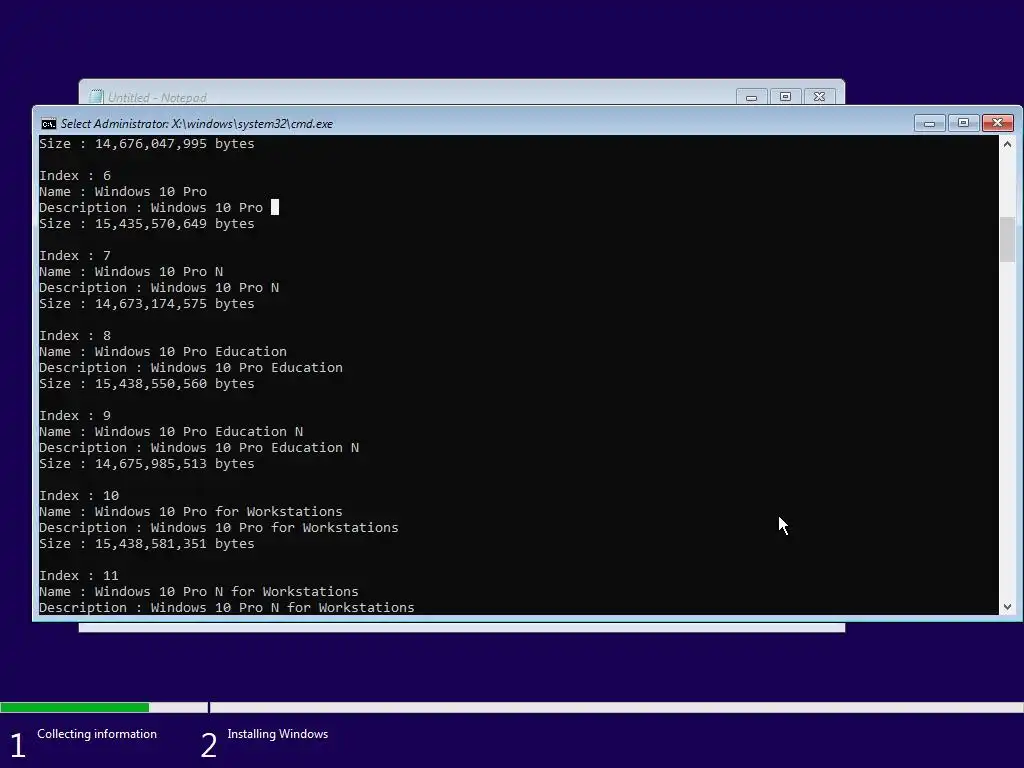Image resolution: width=1024 pixels, height=768 pixels.
Task: Click the 'Index : 7' line
Action: coord(75,256)
